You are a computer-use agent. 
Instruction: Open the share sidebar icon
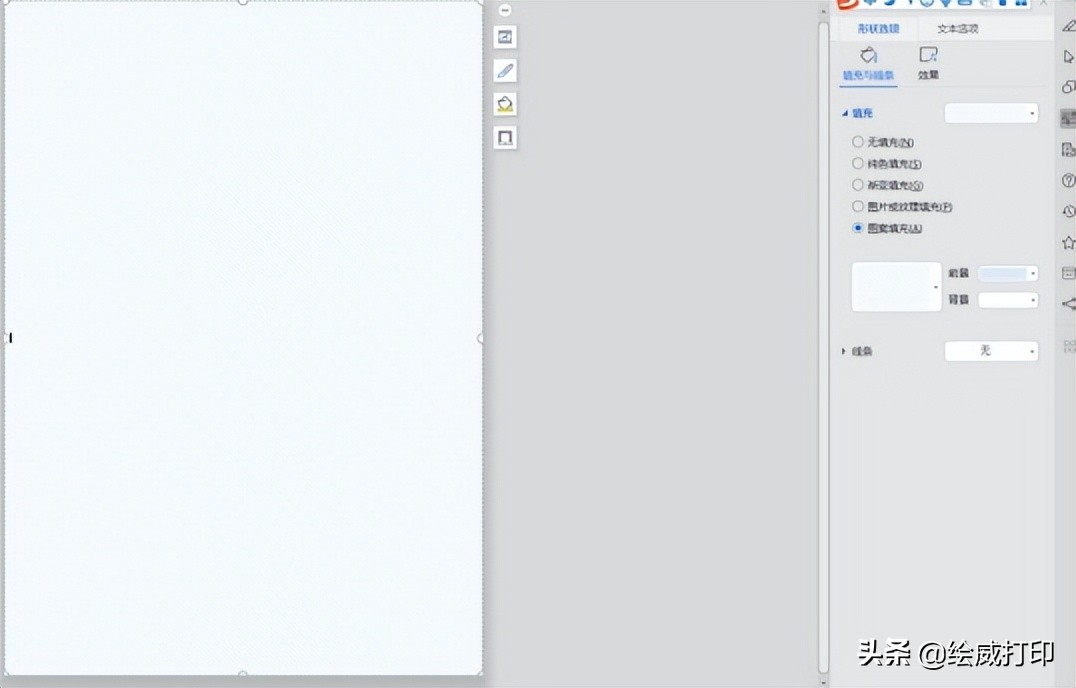click(1068, 304)
